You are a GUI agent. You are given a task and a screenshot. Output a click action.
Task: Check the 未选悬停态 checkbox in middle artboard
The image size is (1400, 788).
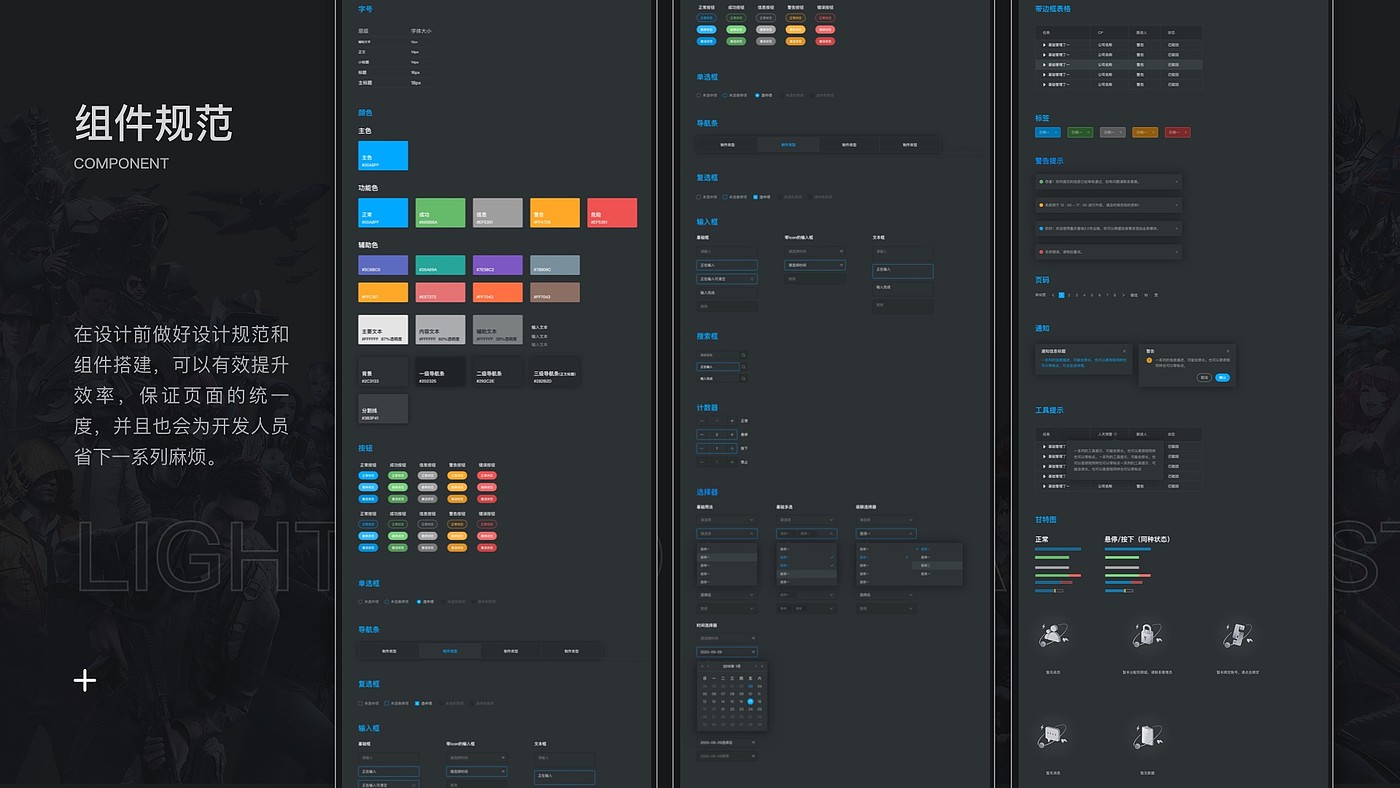click(x=726, y=197)
